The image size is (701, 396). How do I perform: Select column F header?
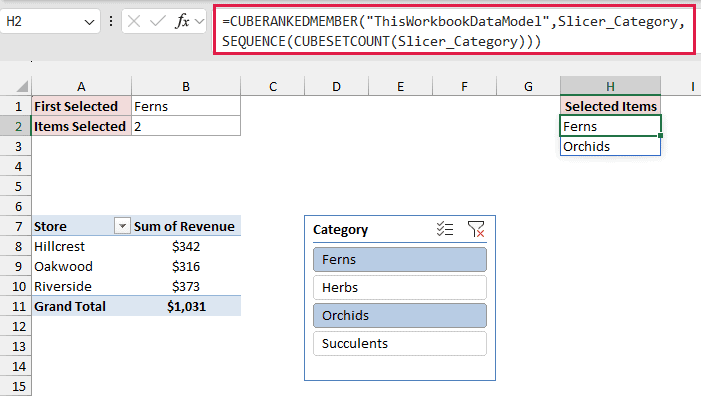[465, 86]
